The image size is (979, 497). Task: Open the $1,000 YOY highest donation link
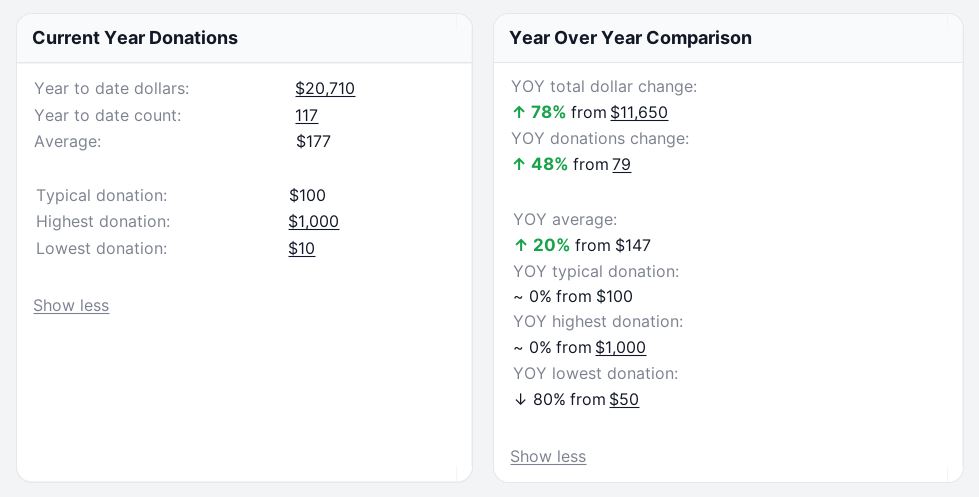[x=620, y=347]
